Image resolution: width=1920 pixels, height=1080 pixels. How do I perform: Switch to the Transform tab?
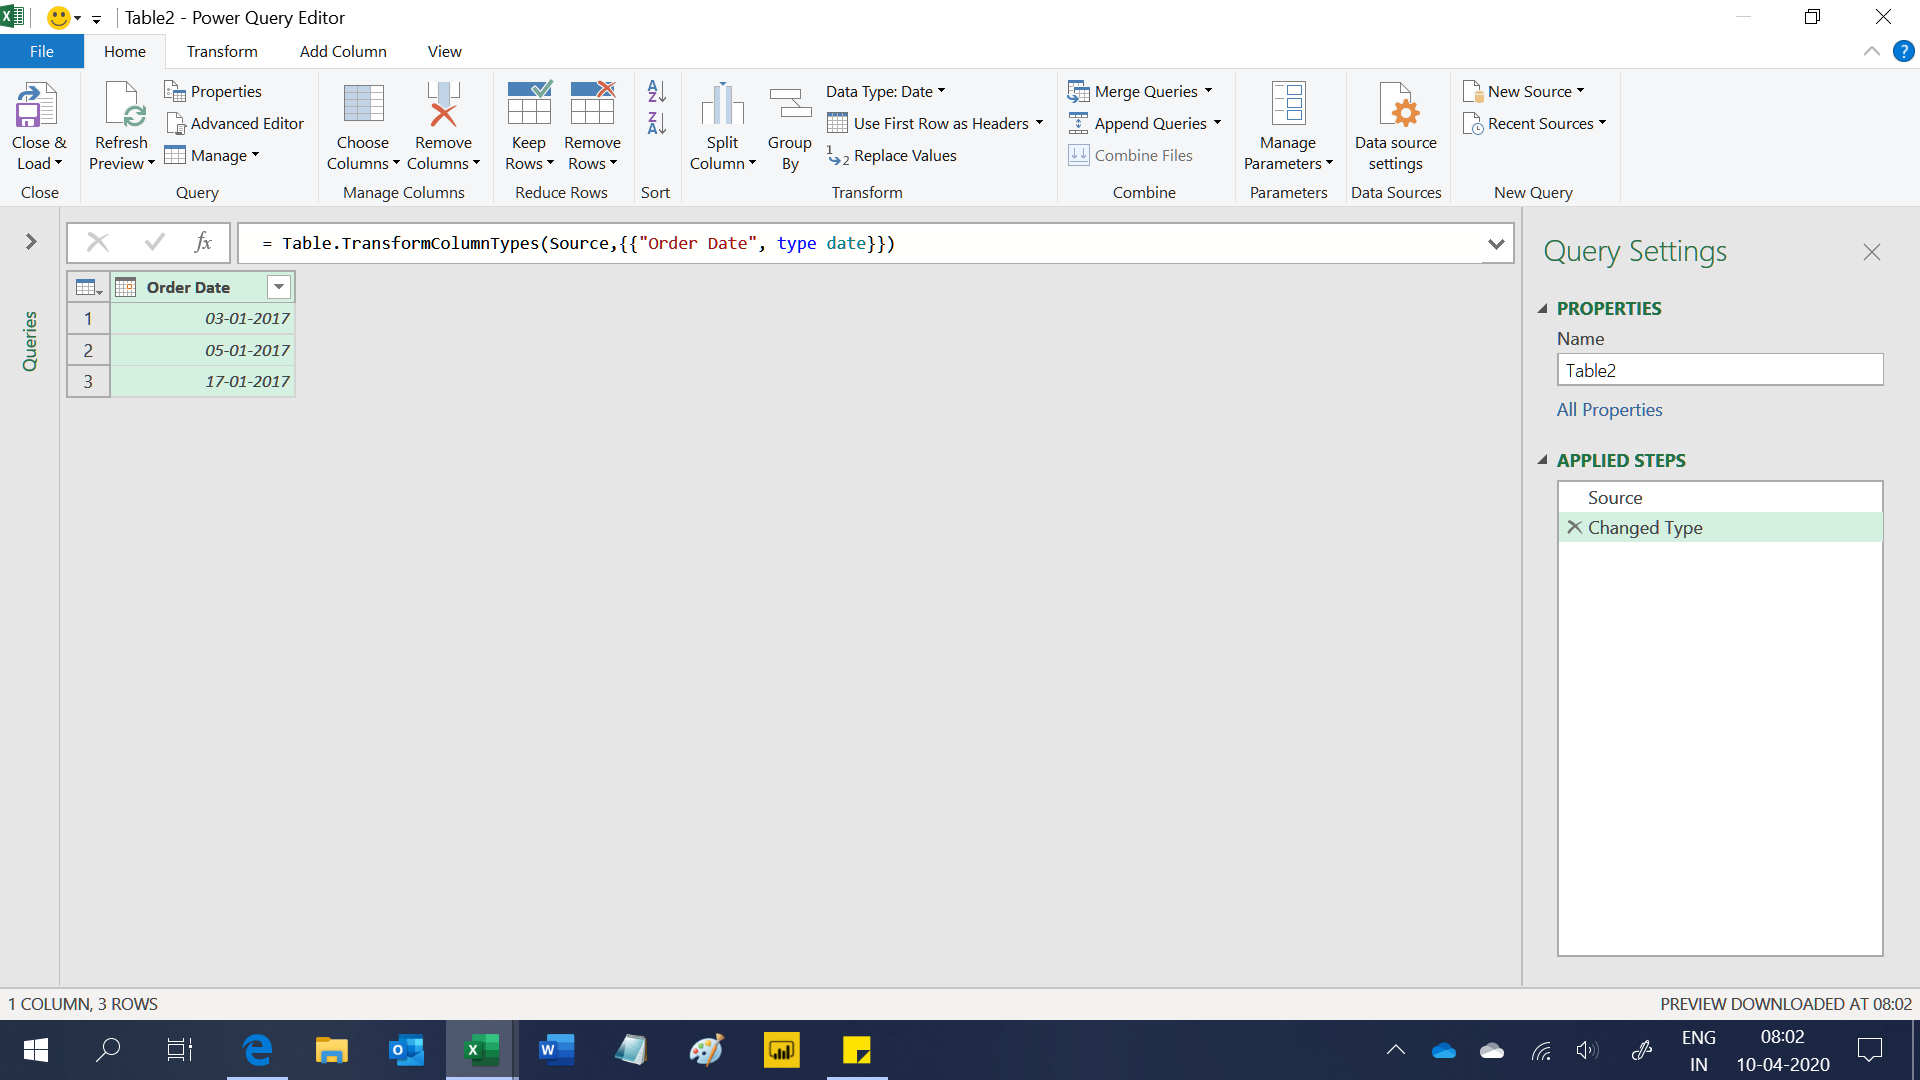click(222, 51)
